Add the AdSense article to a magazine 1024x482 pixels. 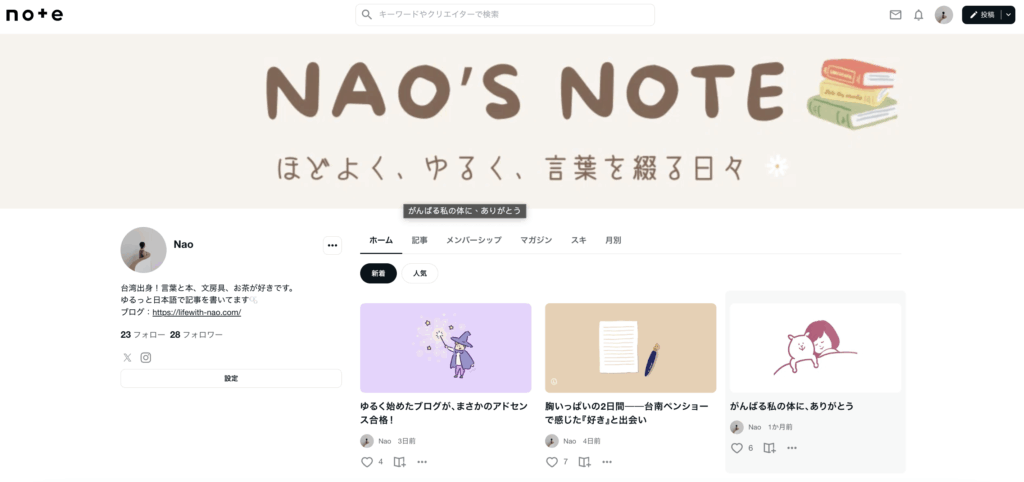tap(399, 462)
